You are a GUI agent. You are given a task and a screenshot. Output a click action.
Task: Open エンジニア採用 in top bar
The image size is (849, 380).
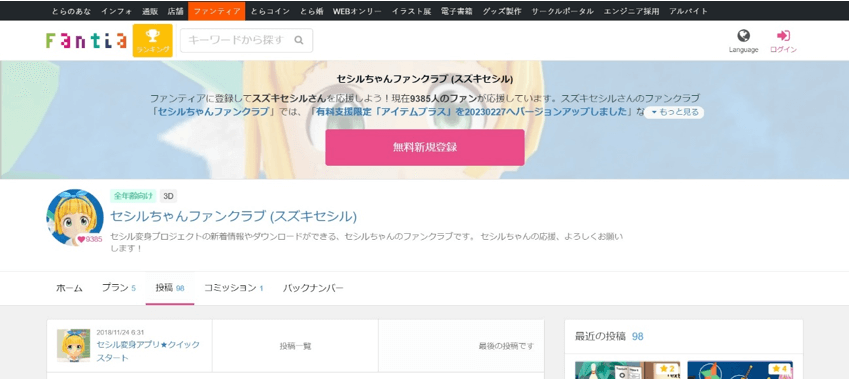(632, 11)
